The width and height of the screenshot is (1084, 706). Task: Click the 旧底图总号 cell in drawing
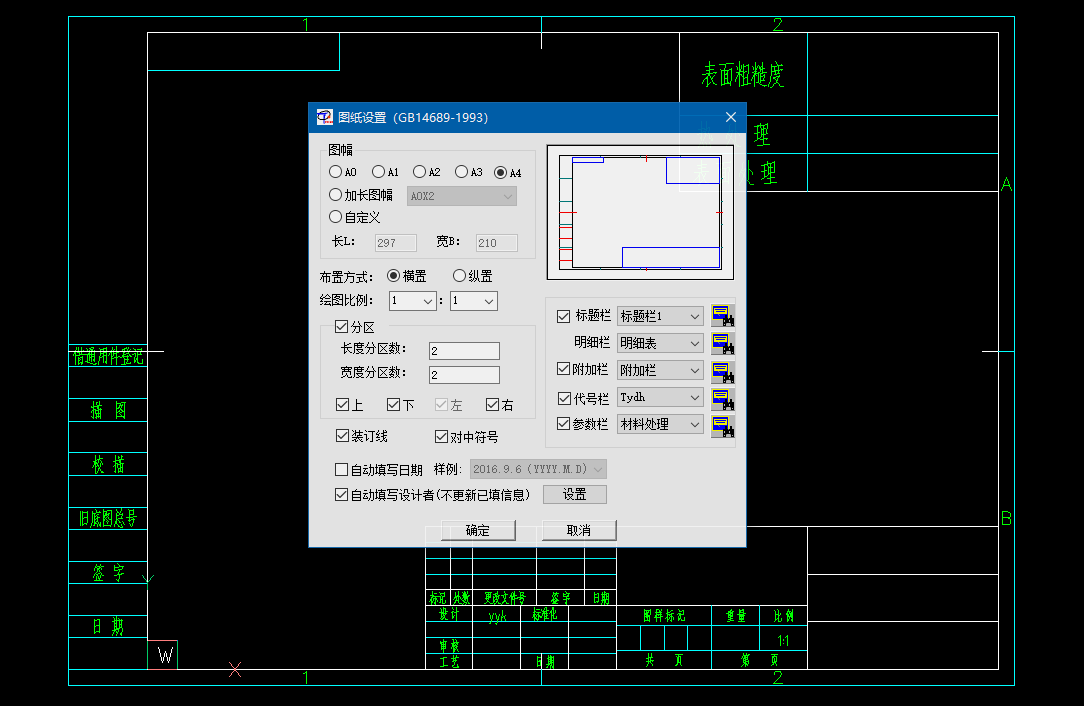tap(108, 518)
